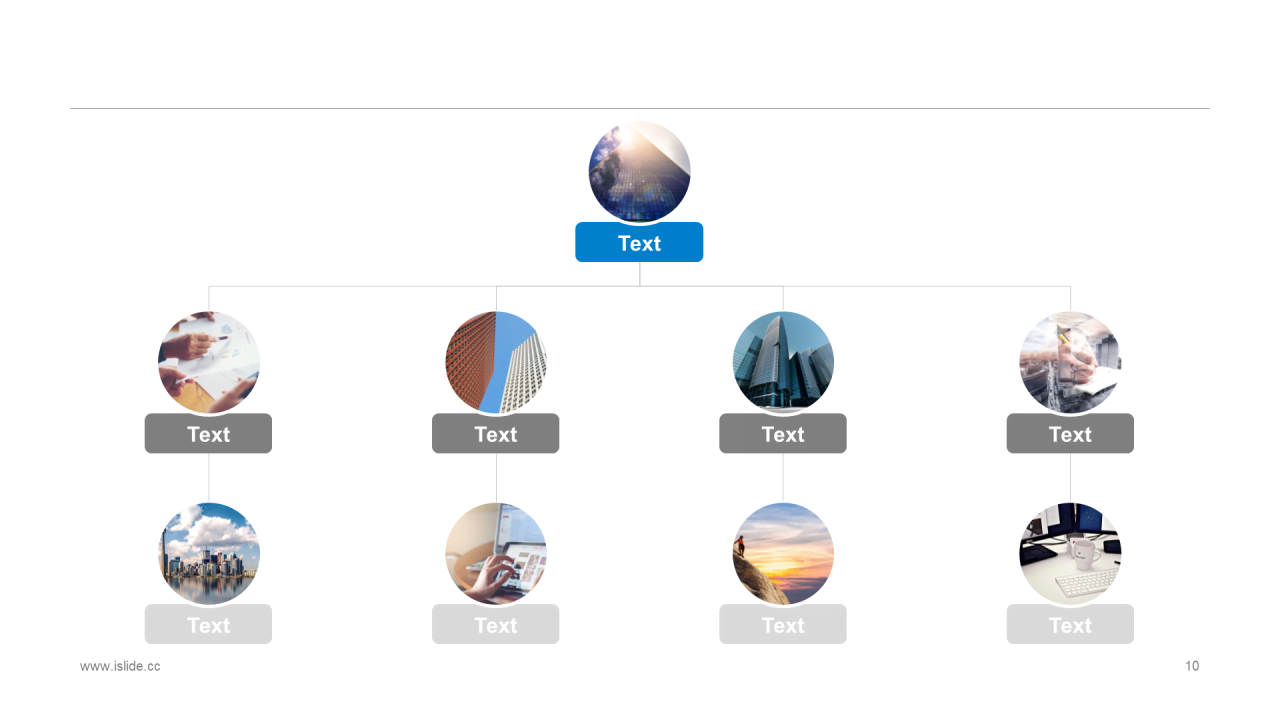The image size is (1280, 720).
Task: Select the sunset cliff climber circular image
Action: [x=783, y=554]
